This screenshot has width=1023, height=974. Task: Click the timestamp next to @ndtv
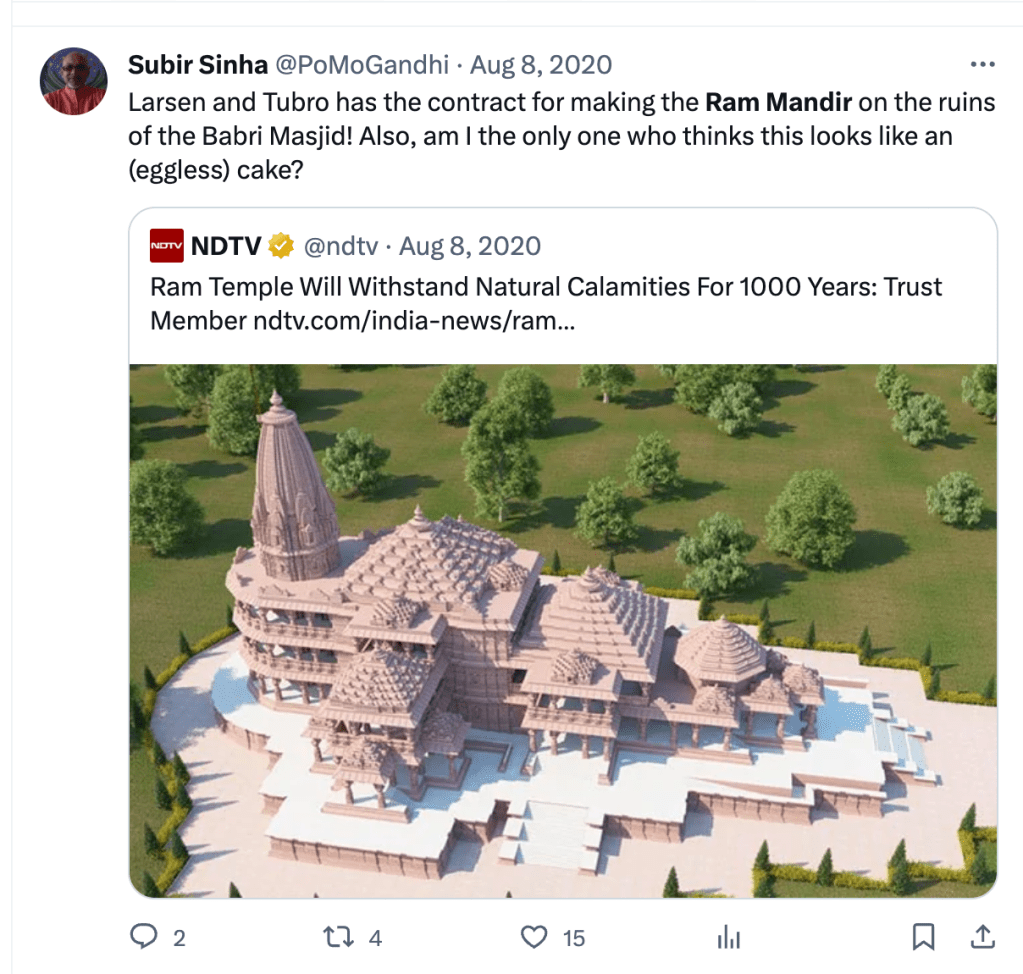click(x=470, y=246)
